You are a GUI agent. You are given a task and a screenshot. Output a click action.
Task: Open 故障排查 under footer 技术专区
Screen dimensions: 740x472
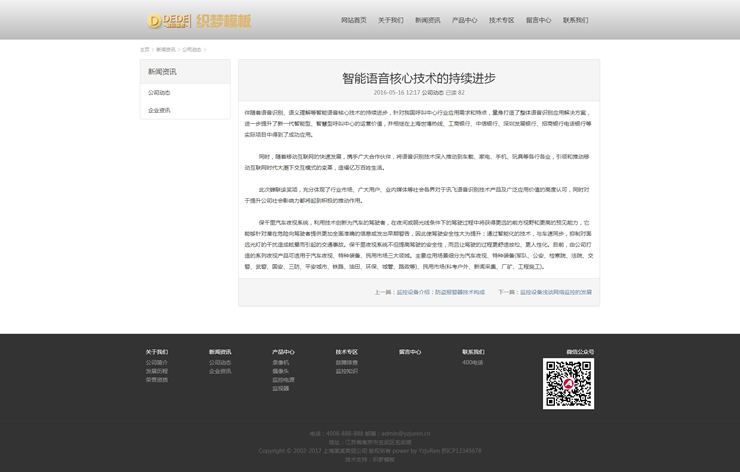click(x=346, y=362)
